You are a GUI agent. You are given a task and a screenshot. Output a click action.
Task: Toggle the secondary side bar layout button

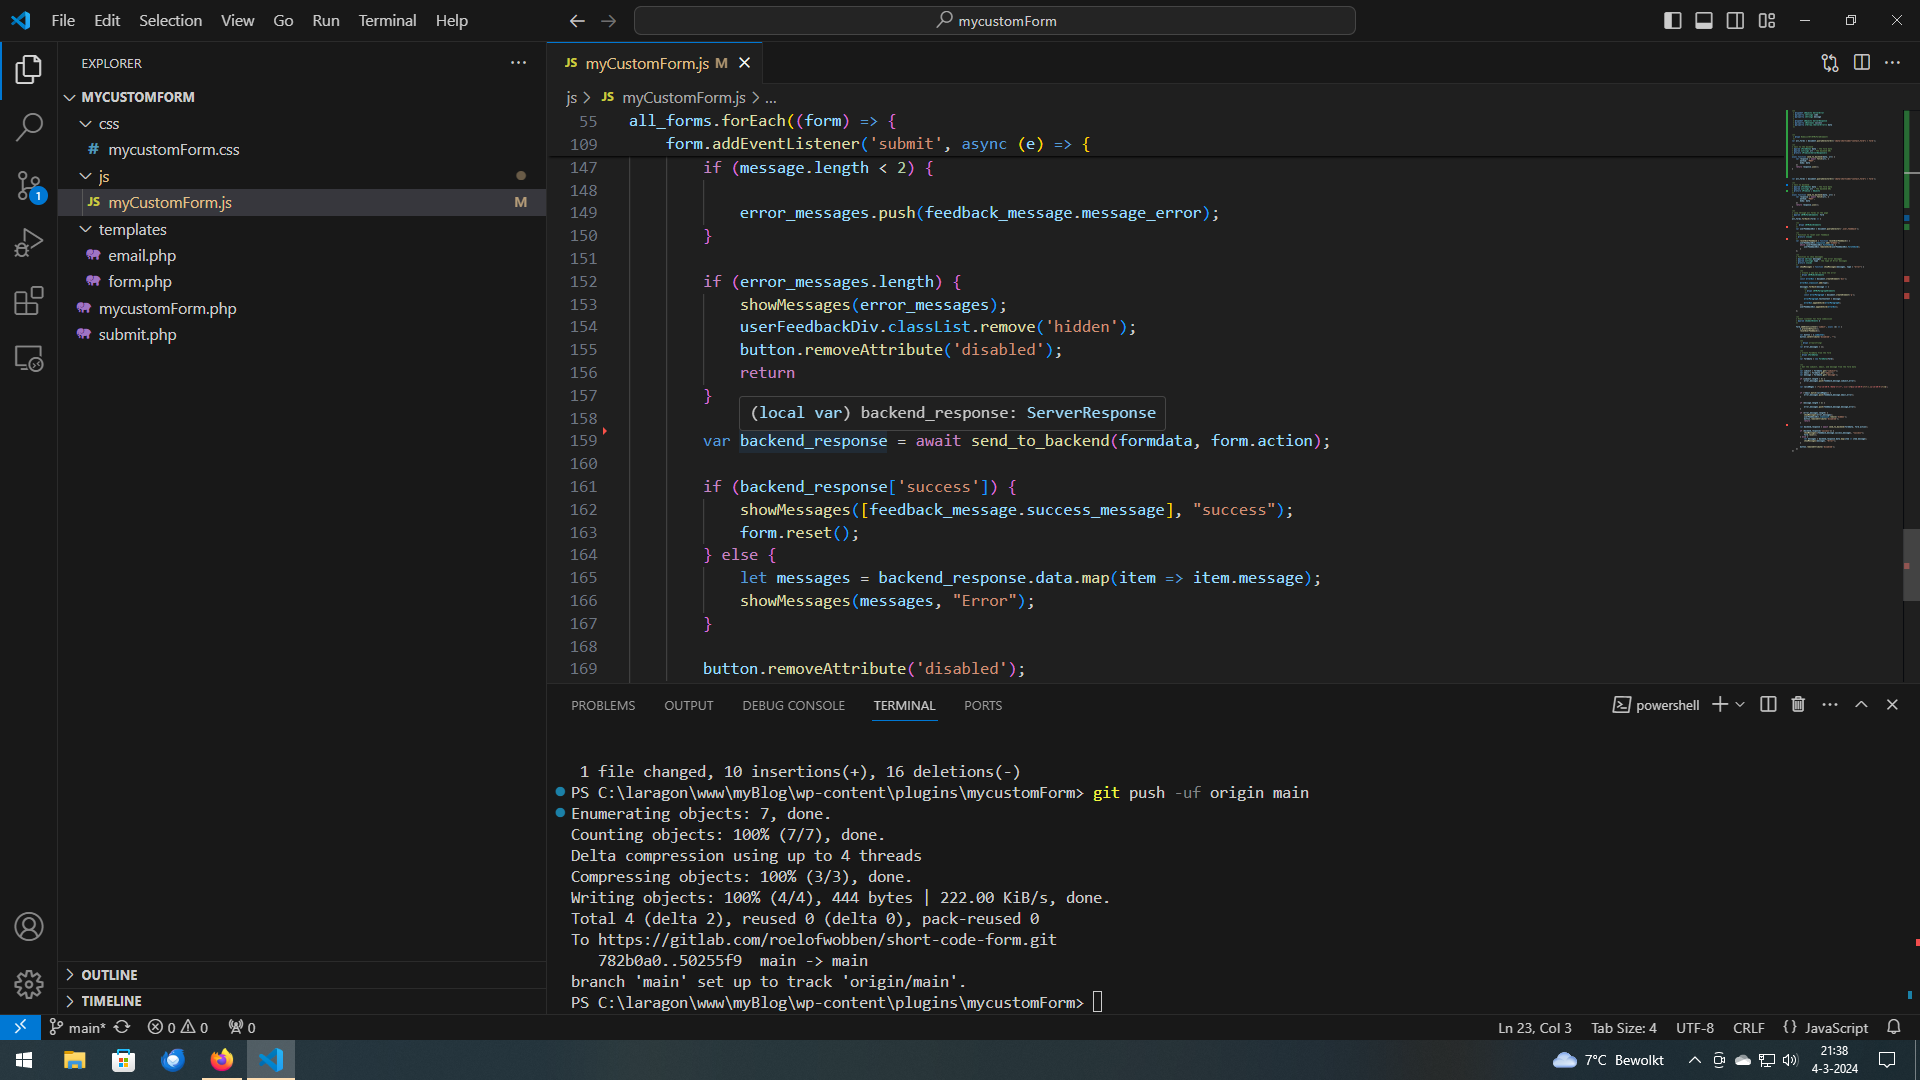click(x=1735, y=21)
